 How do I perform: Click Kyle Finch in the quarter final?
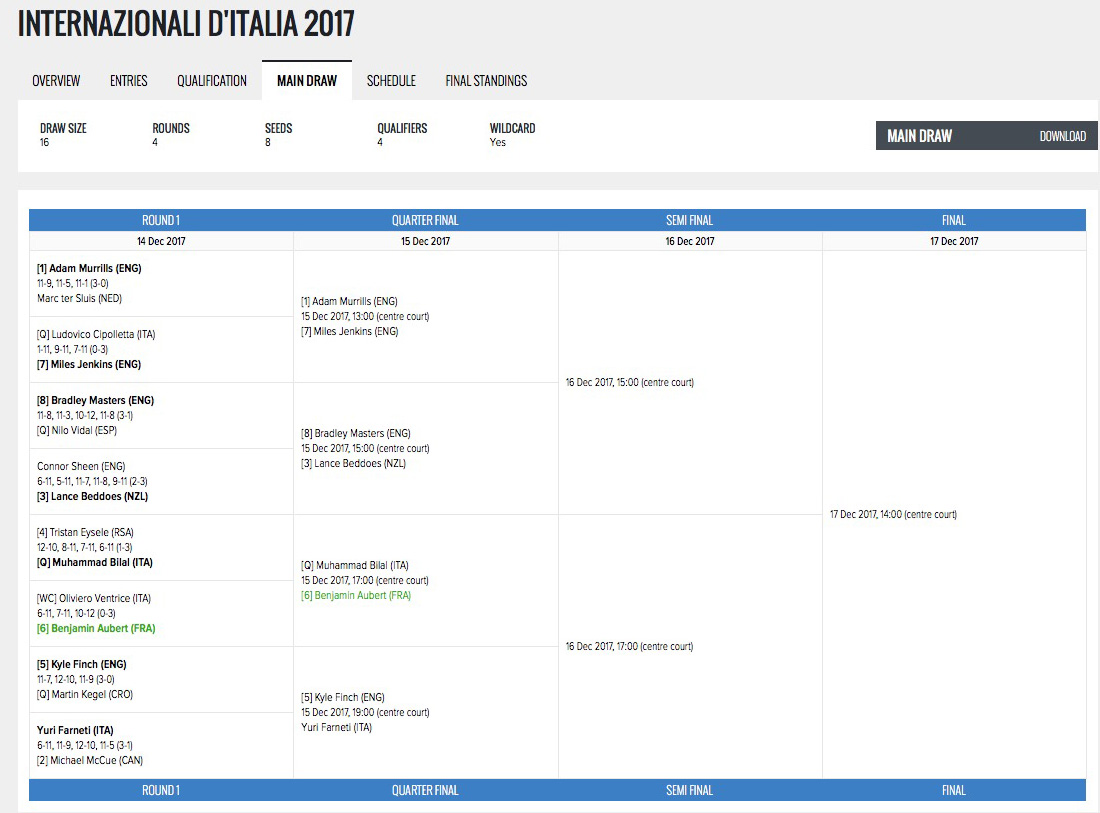[343, 698]
